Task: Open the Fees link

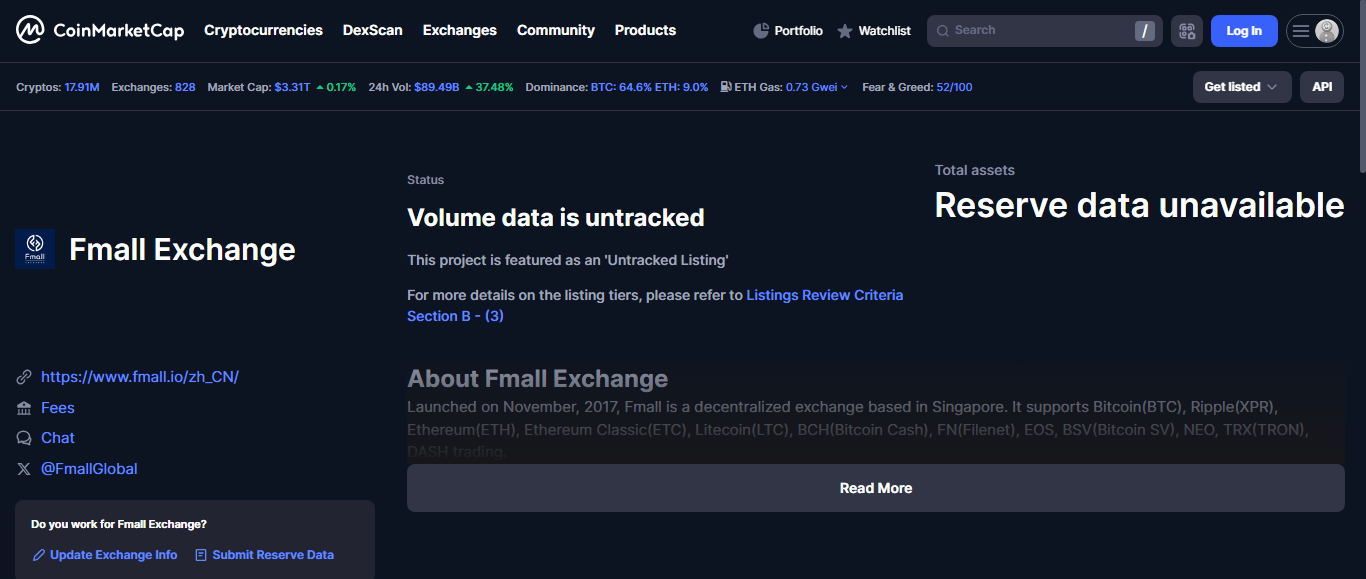Action: (x=58, y=408)
